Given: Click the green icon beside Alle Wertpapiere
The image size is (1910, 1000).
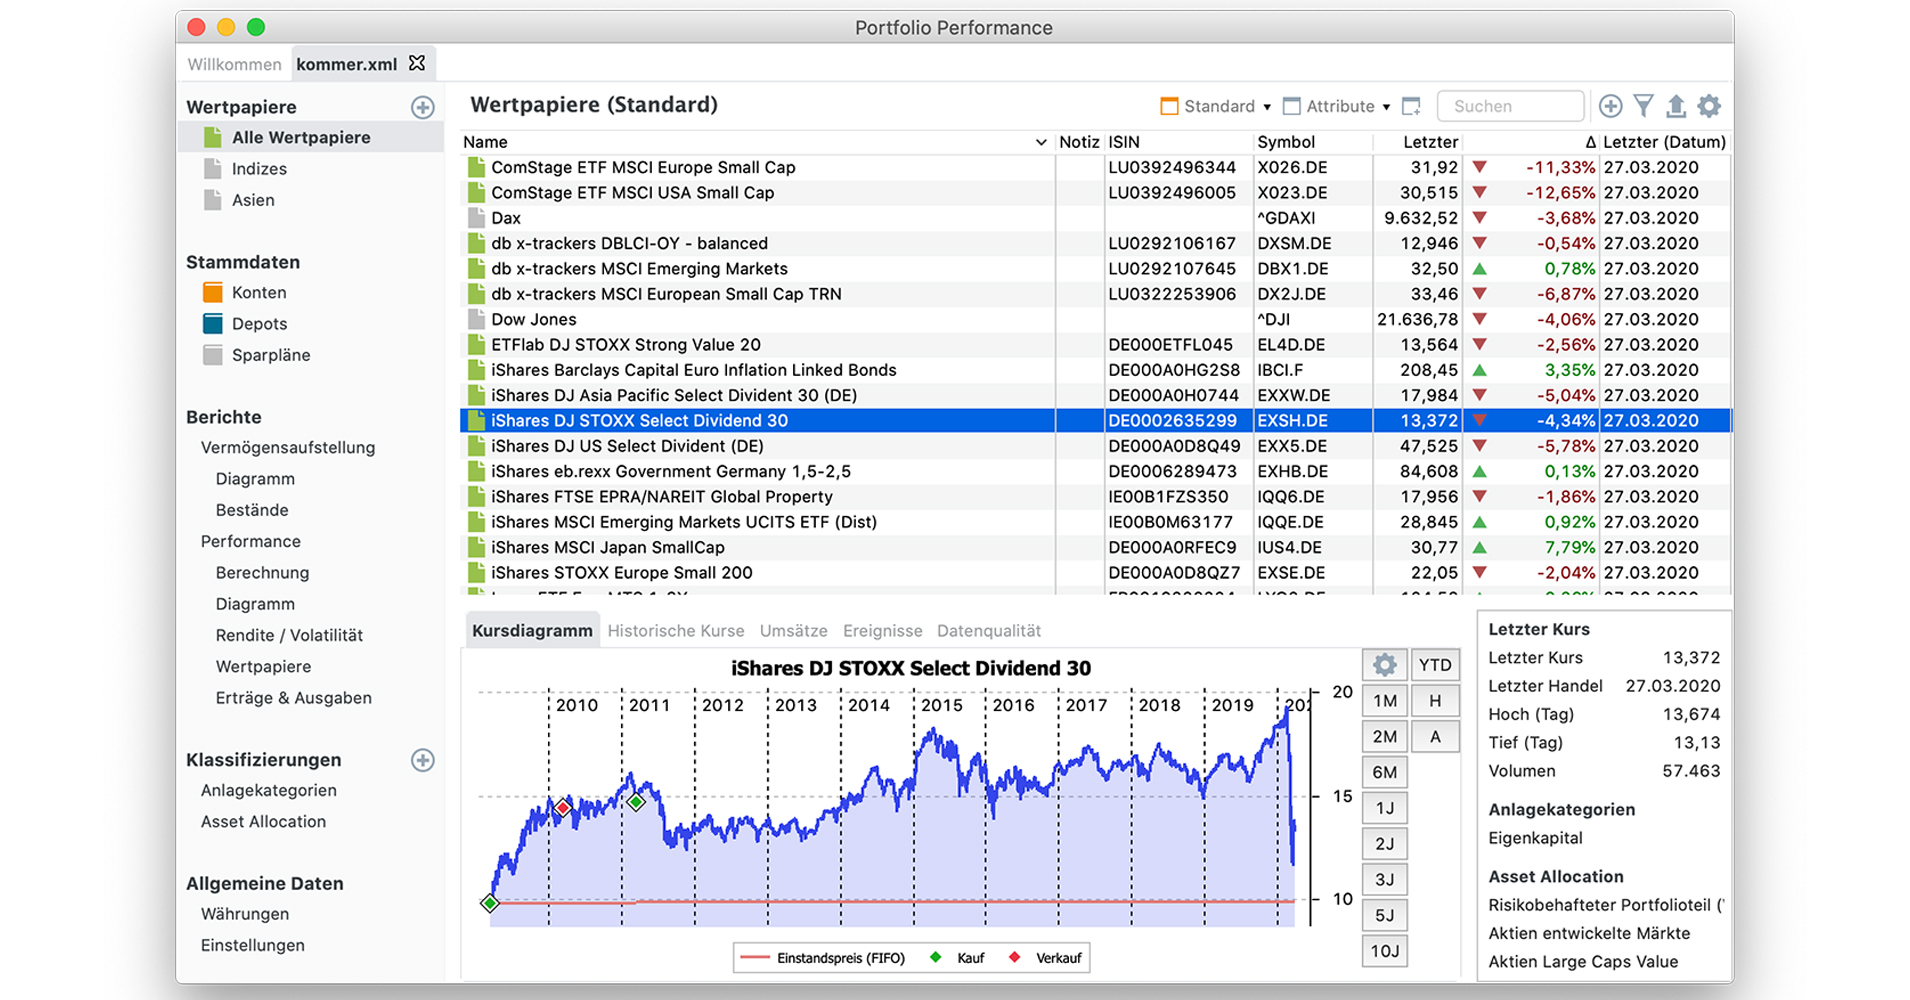Looking at the screenshot, I should pos(213,137).
